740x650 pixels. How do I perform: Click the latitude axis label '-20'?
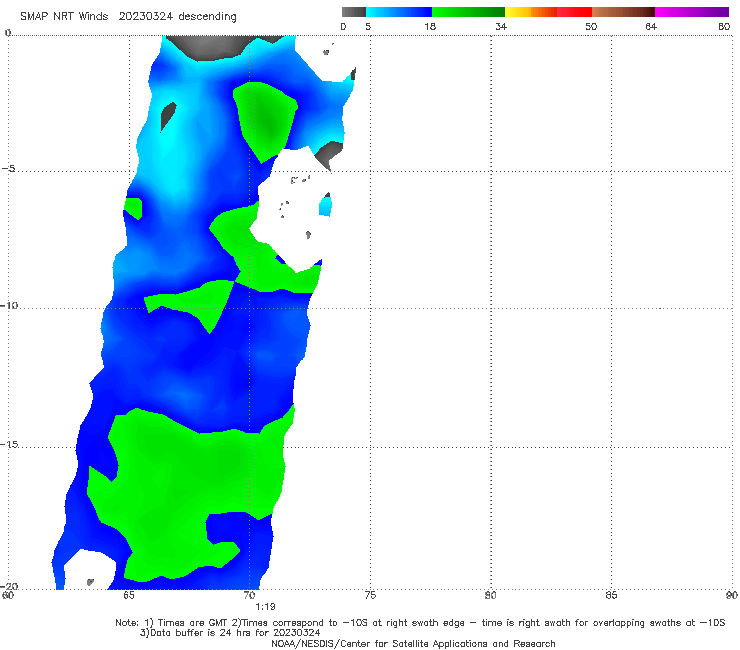[9, 586]
